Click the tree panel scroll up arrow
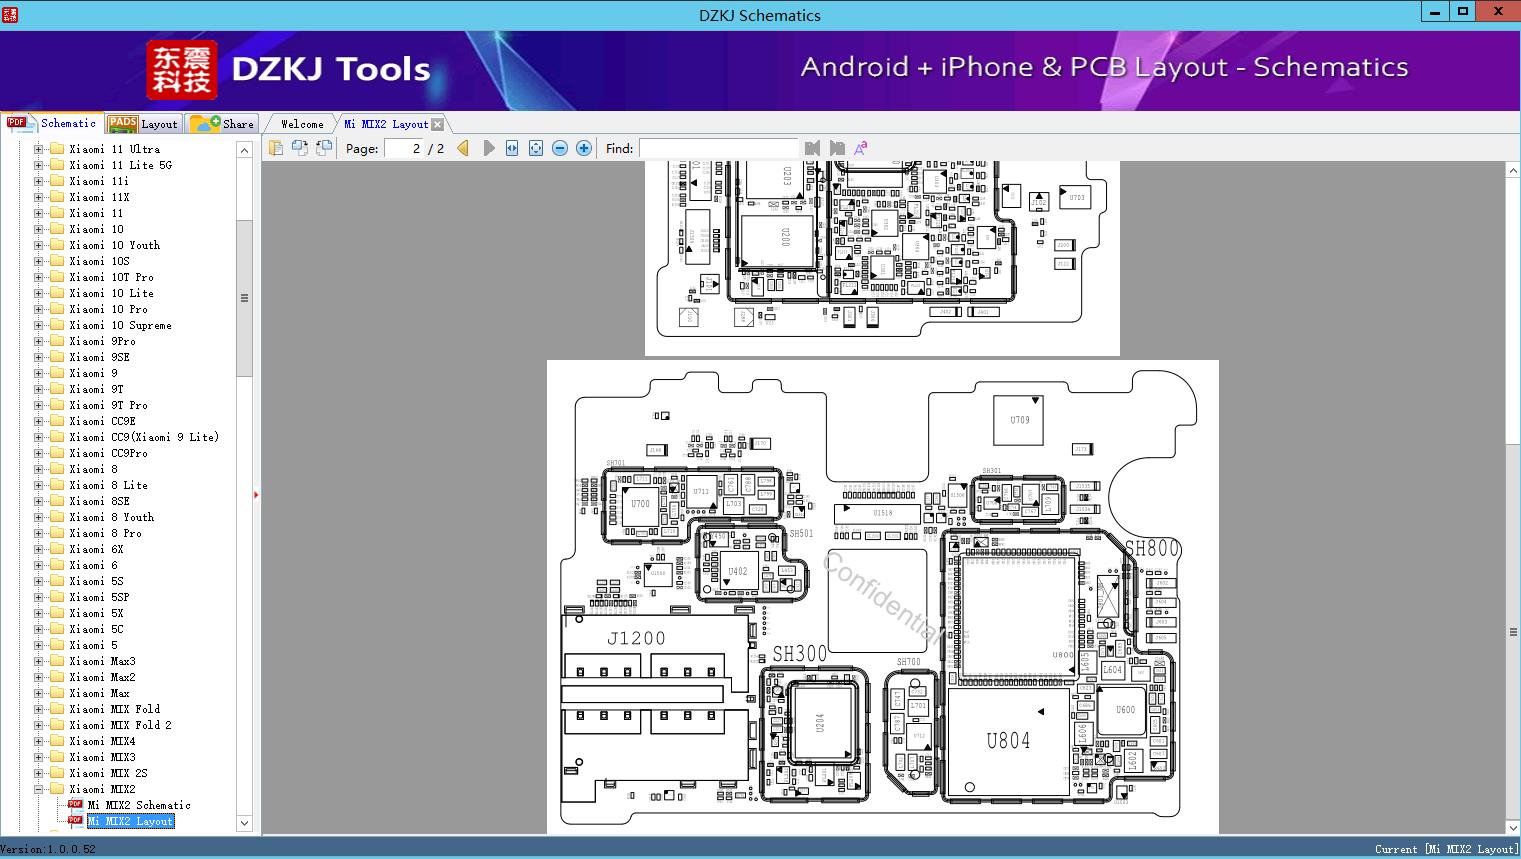Screen dimensions: 1521x859 click(244, 150)
